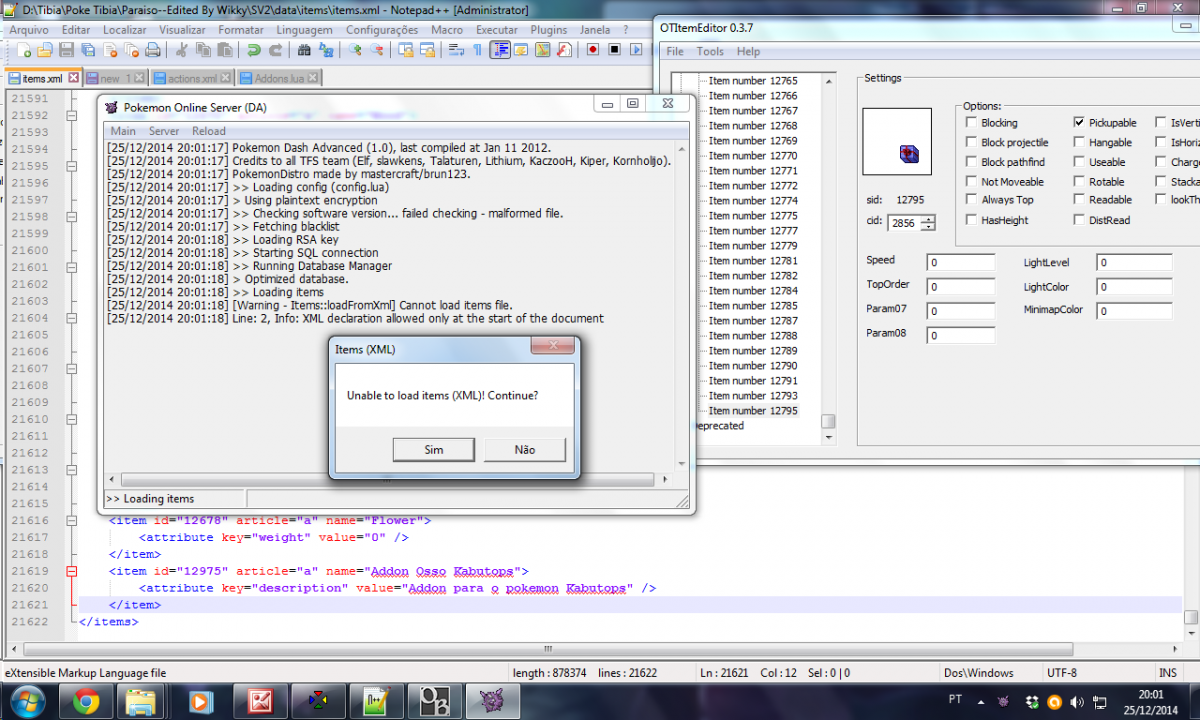The width and height of the screenshot is (1200, 720).
Task: Click the Copy toolbar icon
Action: click(204, 50)
